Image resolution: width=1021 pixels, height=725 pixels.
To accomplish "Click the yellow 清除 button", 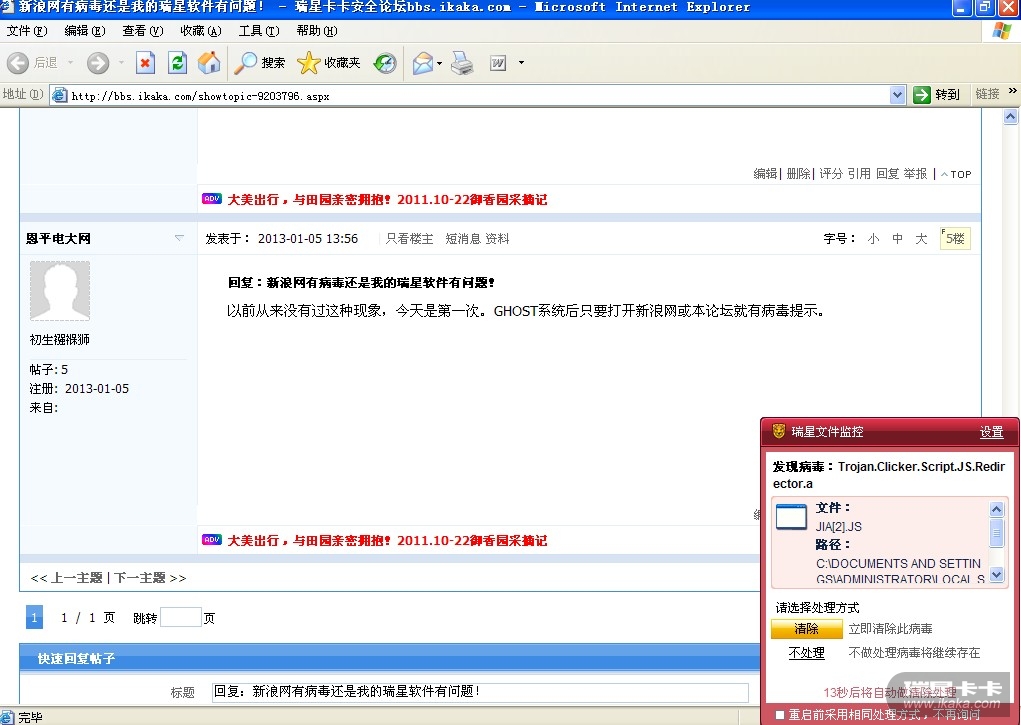I will pos(805,629).
